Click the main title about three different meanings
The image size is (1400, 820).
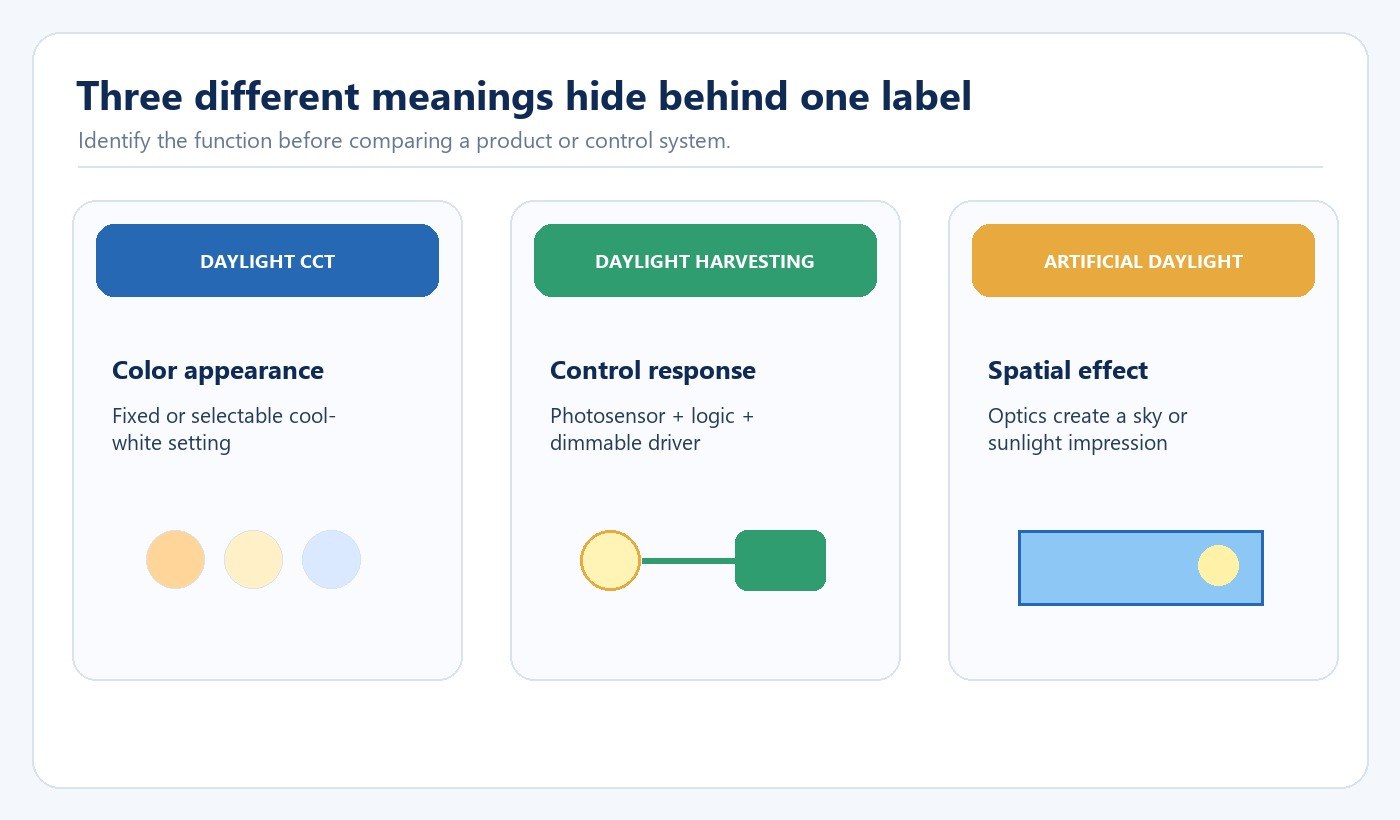[x=524, y=97]
